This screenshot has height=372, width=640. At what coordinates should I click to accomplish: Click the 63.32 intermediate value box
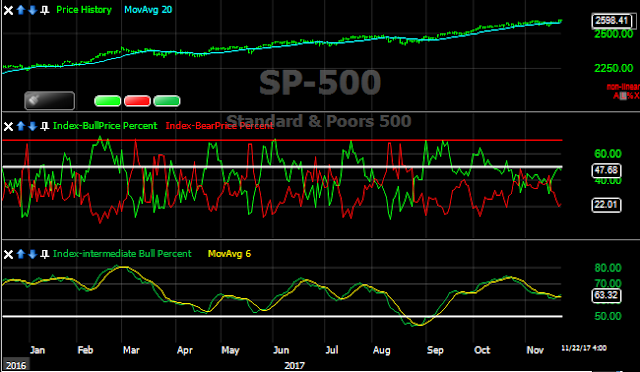[606, 295]
